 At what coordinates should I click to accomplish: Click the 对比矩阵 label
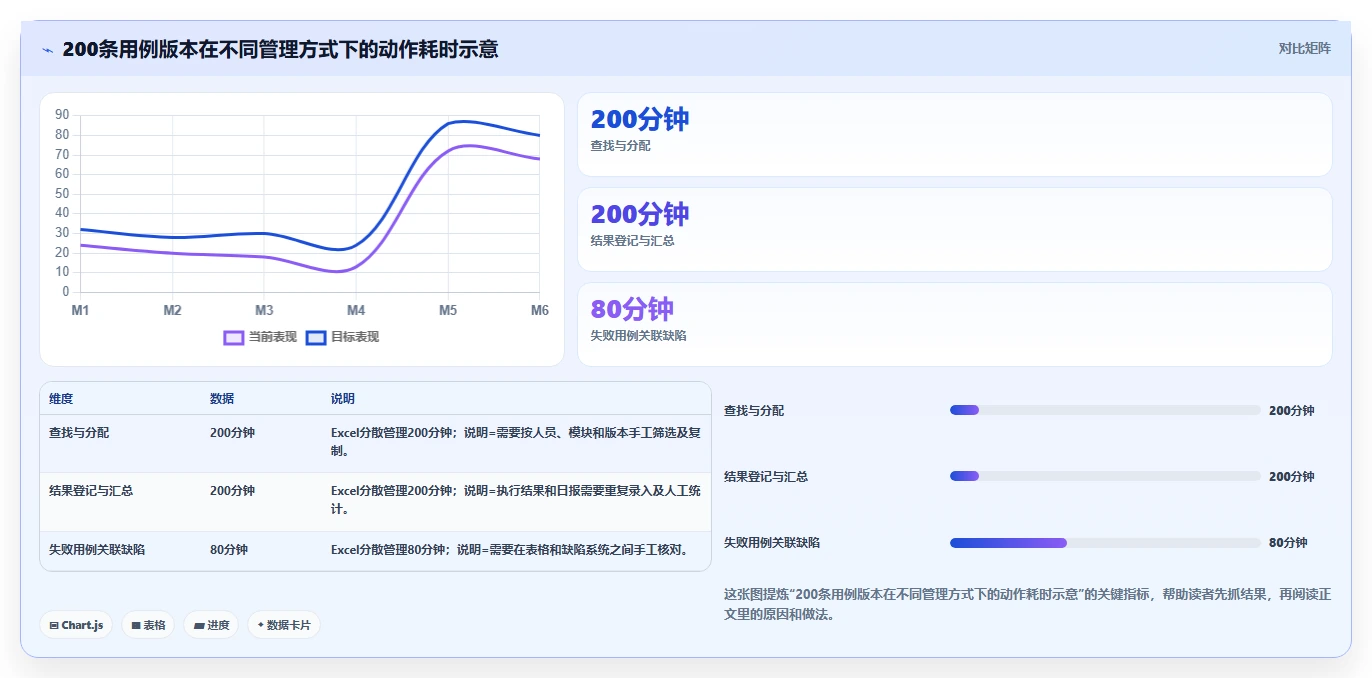[1304, 48]
